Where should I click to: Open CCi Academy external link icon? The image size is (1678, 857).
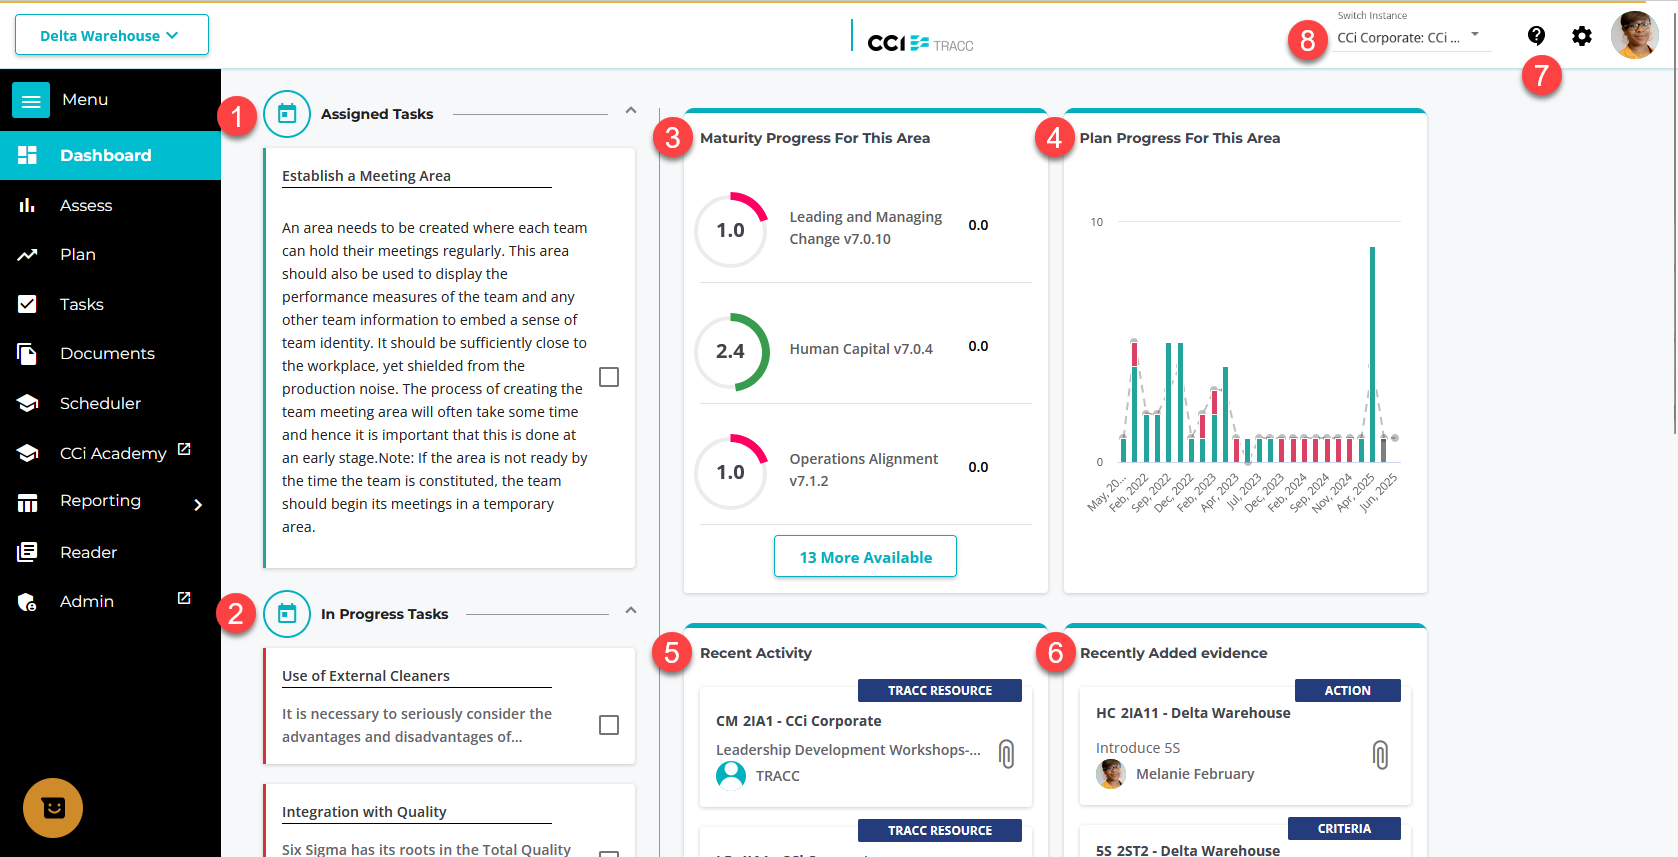point(184,450)
